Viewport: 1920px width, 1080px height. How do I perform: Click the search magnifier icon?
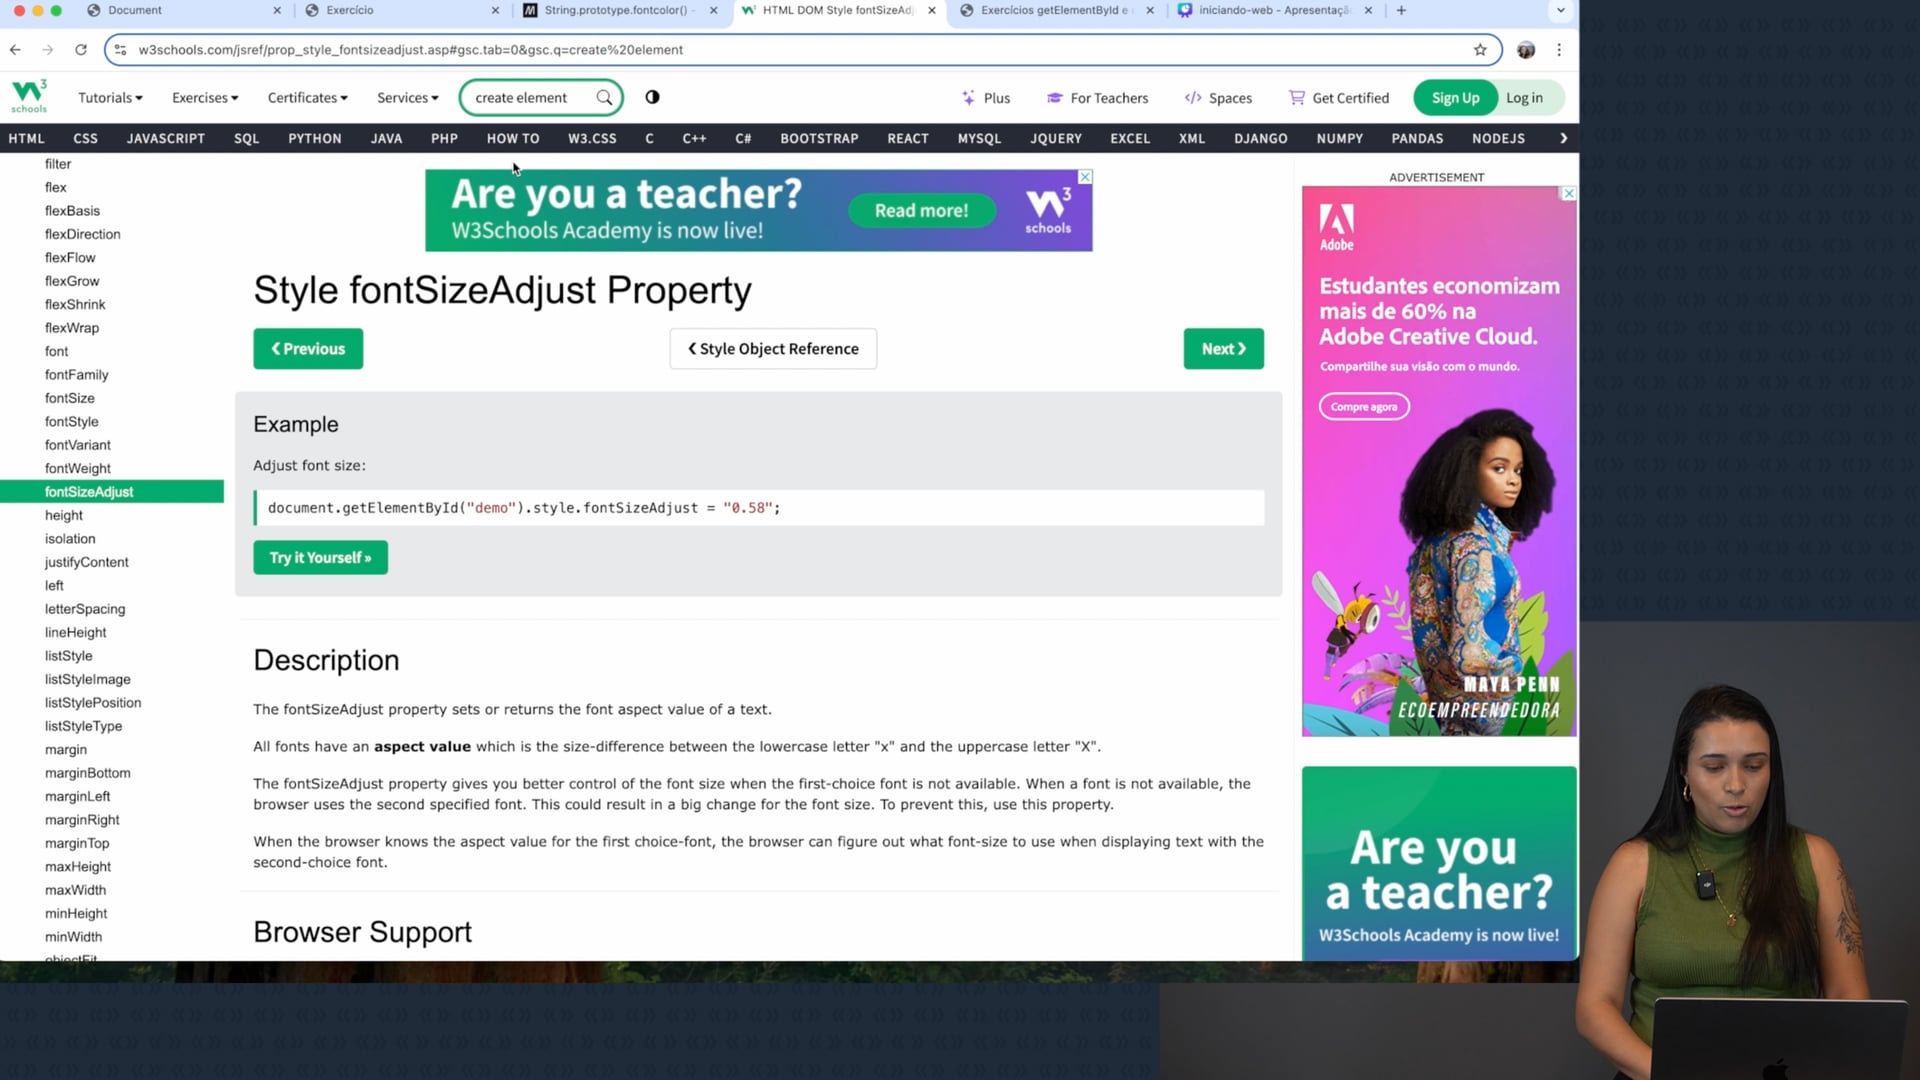604,98
